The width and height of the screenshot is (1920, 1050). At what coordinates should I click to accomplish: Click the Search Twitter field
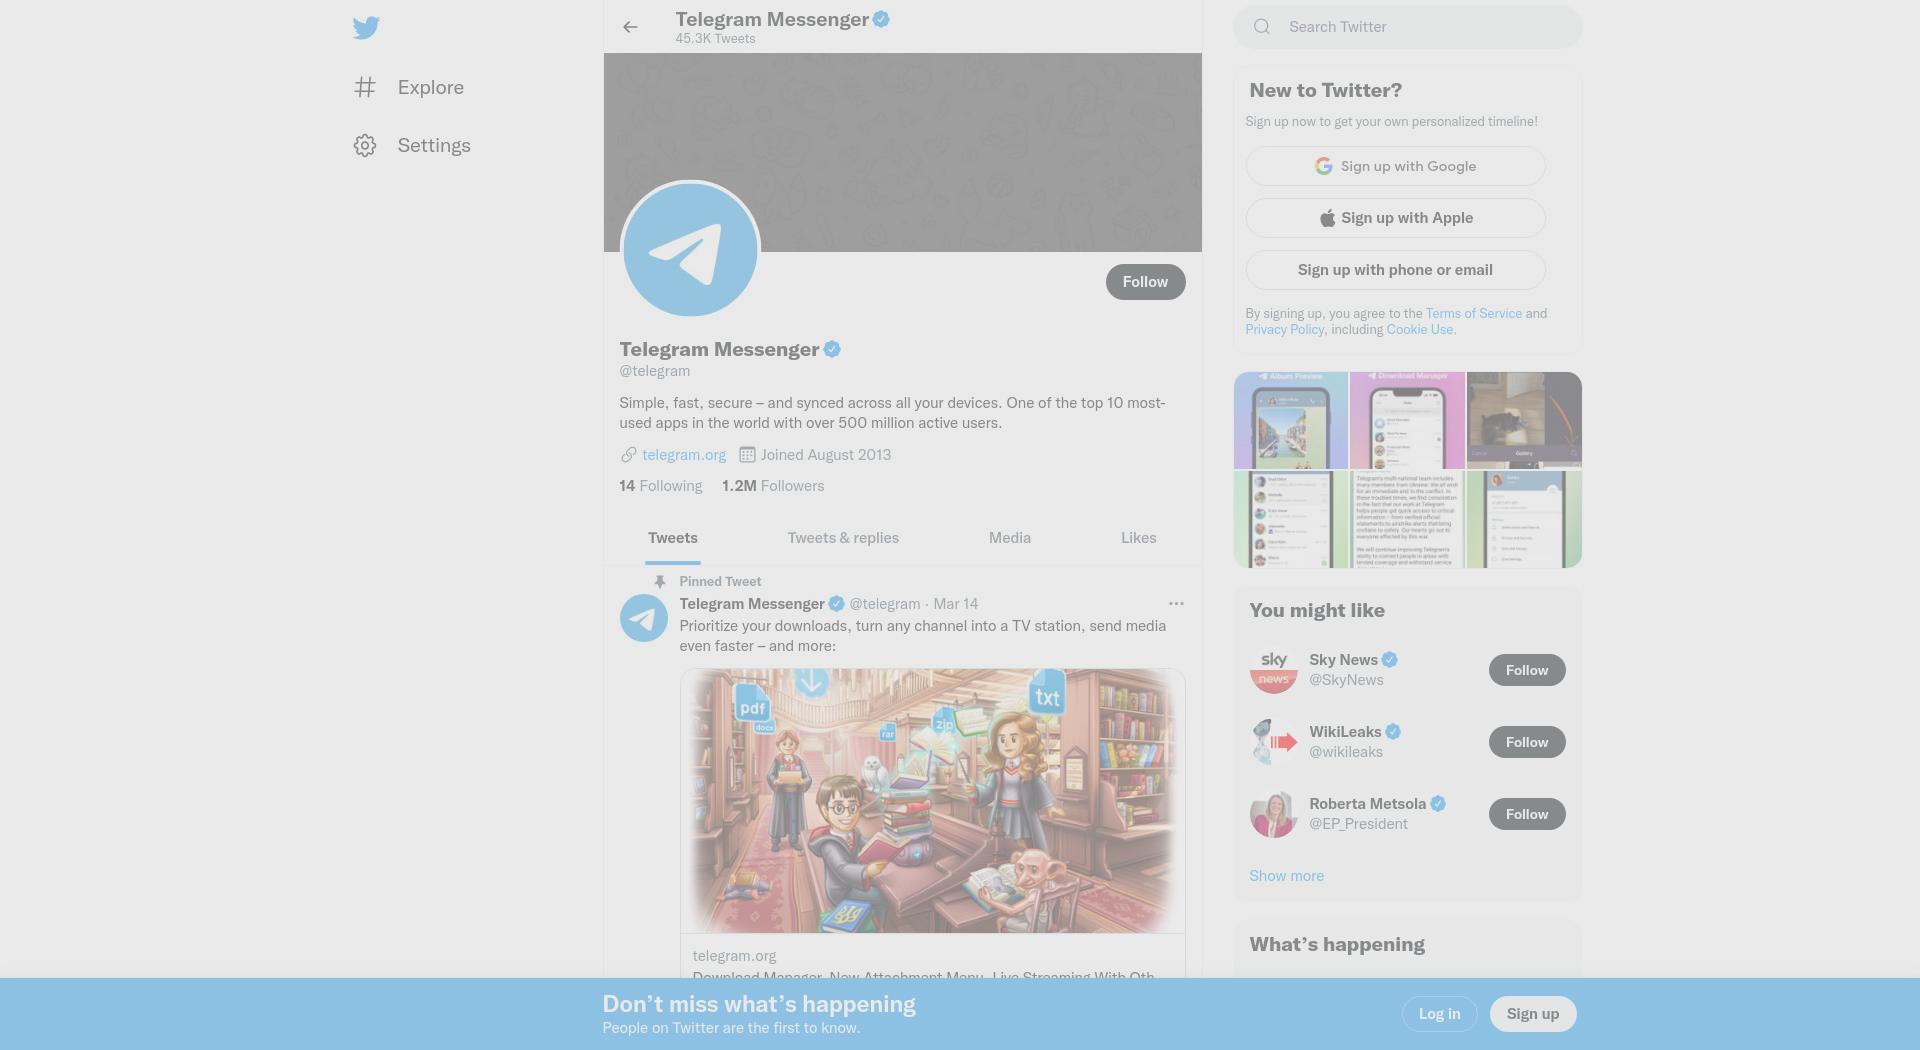coord(1407,27)
